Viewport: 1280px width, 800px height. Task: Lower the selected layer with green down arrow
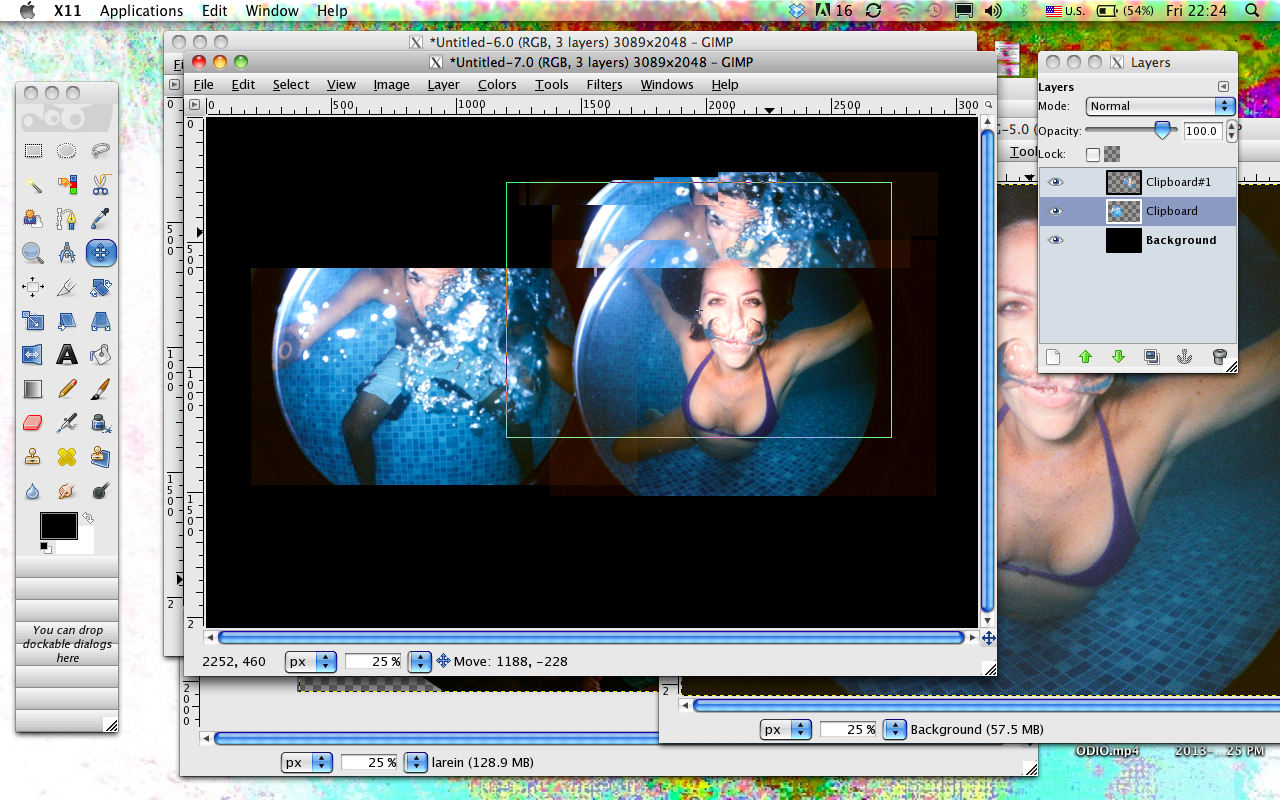1118,356
